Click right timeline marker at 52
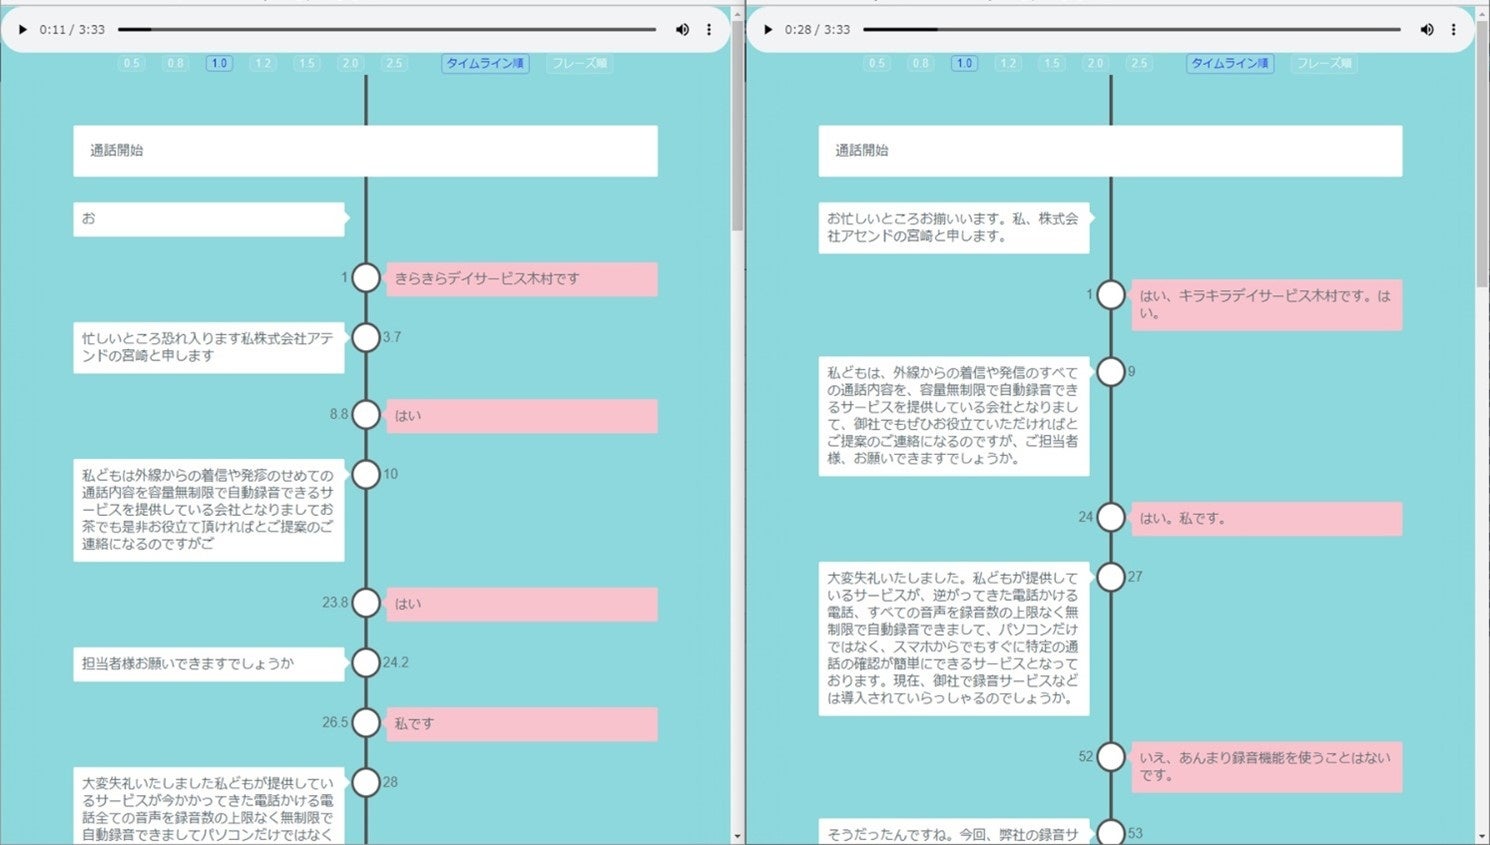The height and width of the screenshot is (845, 1490). pyautogui.click(x=1111, y=757)
